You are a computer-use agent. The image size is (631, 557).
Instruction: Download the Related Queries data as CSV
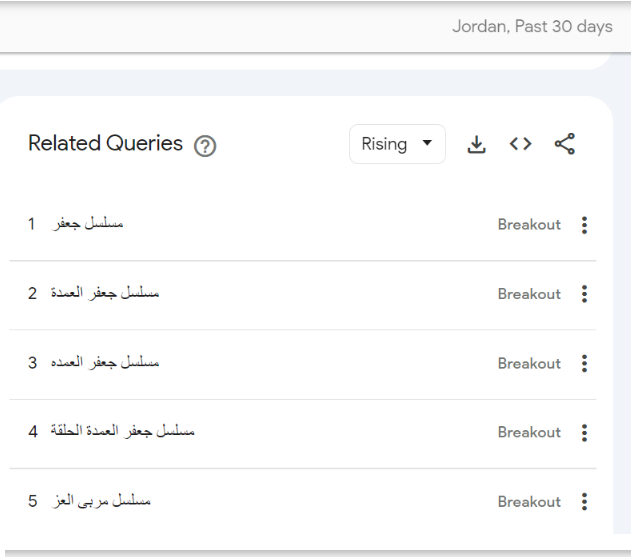475,144
